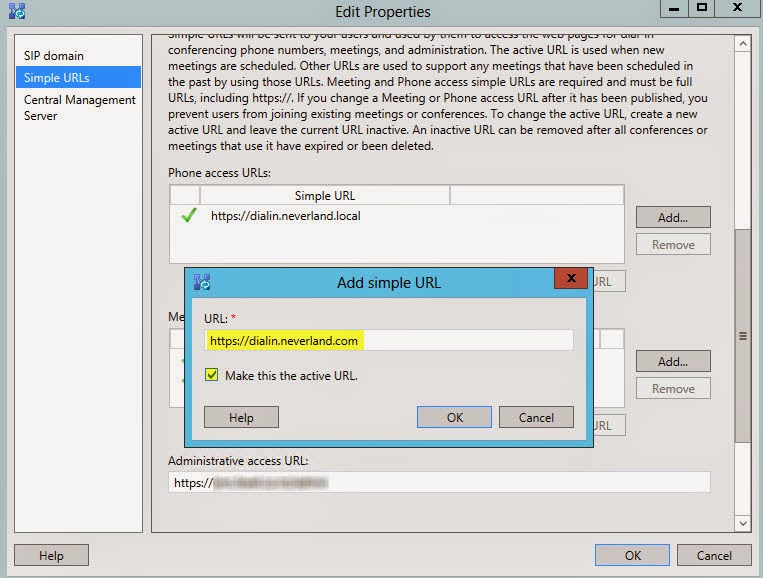Click OK in Add simple URL dialog

coord(454,417)
